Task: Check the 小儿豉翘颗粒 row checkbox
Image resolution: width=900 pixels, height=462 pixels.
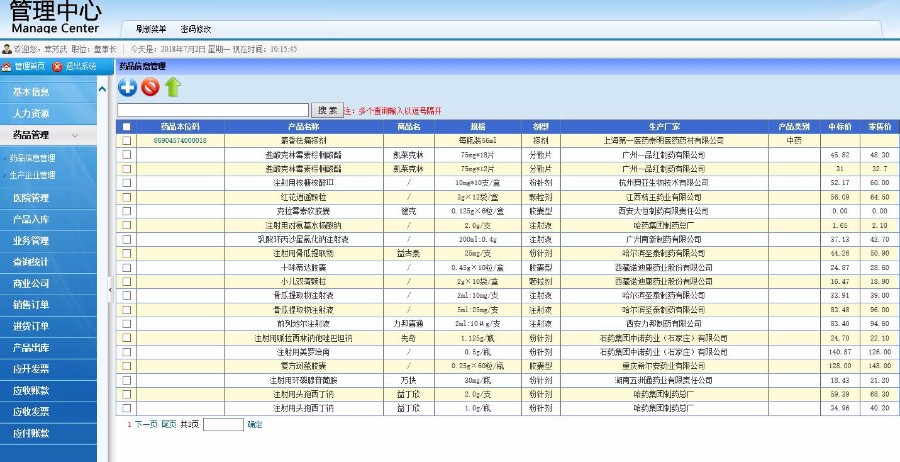Action: click(127, 281)
